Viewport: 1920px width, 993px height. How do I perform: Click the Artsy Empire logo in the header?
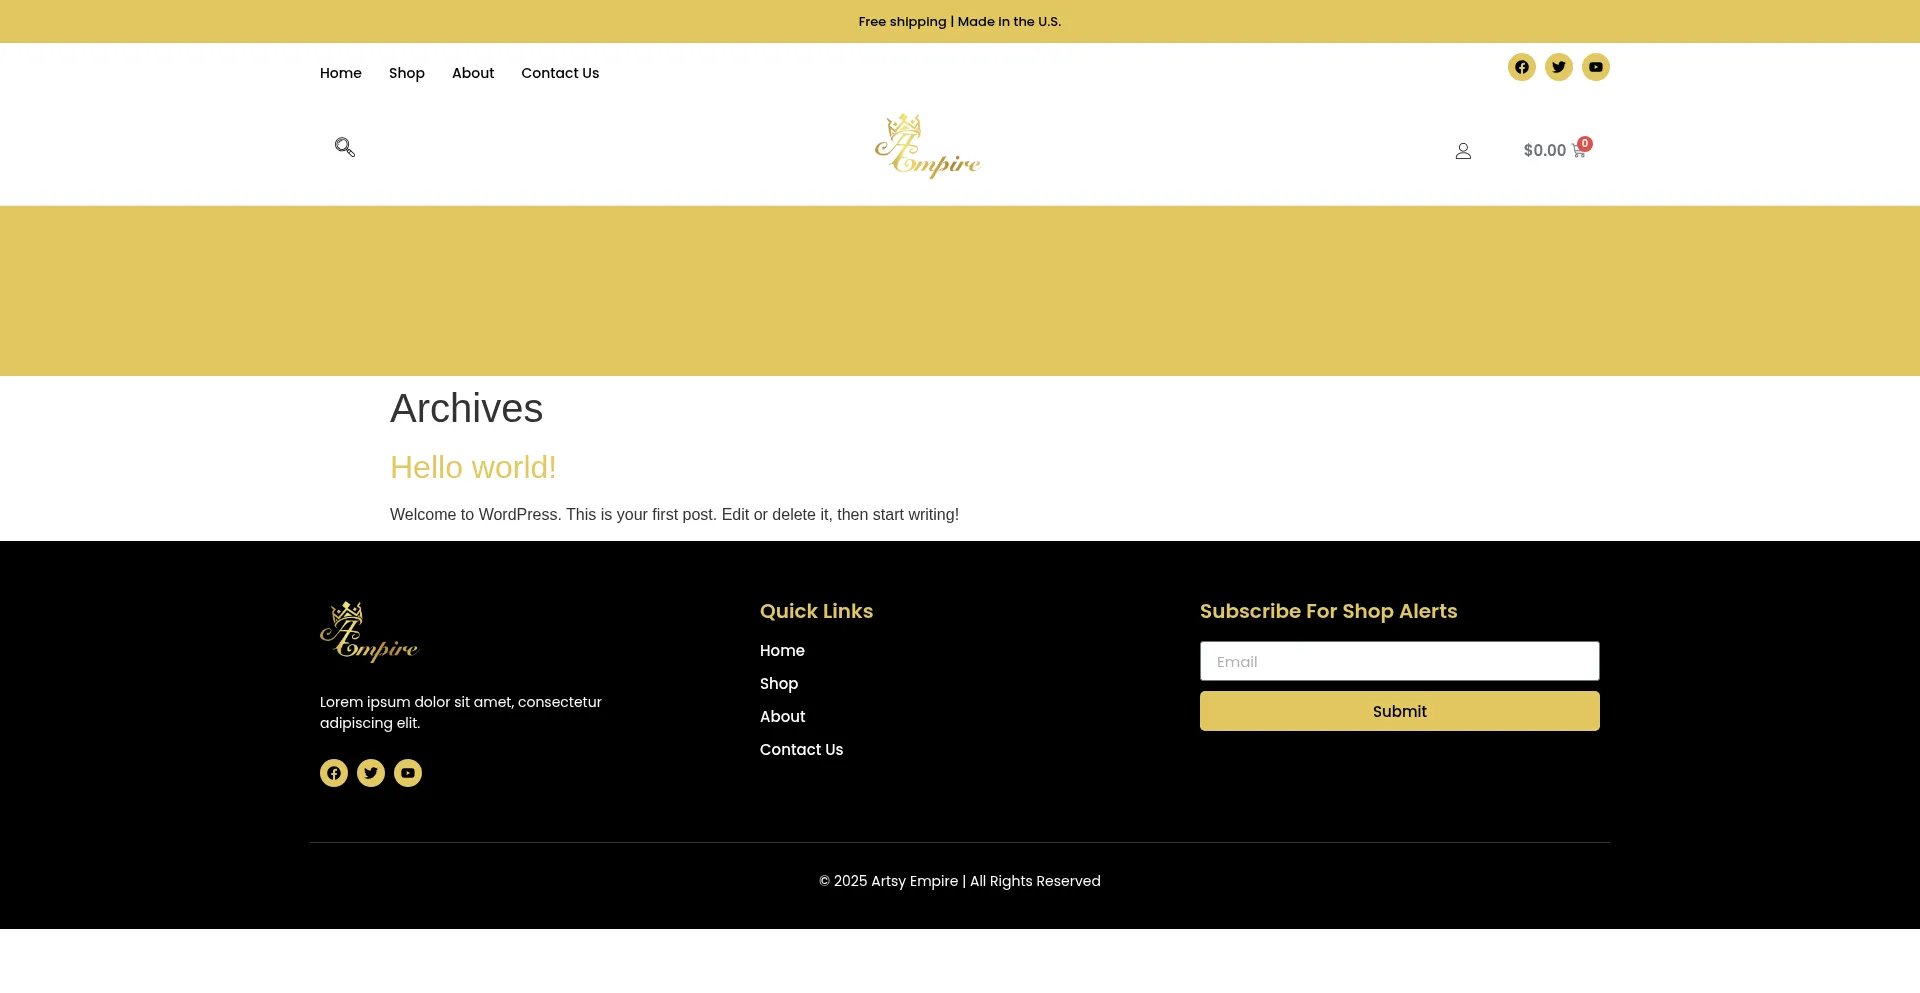tap(927, 146)
